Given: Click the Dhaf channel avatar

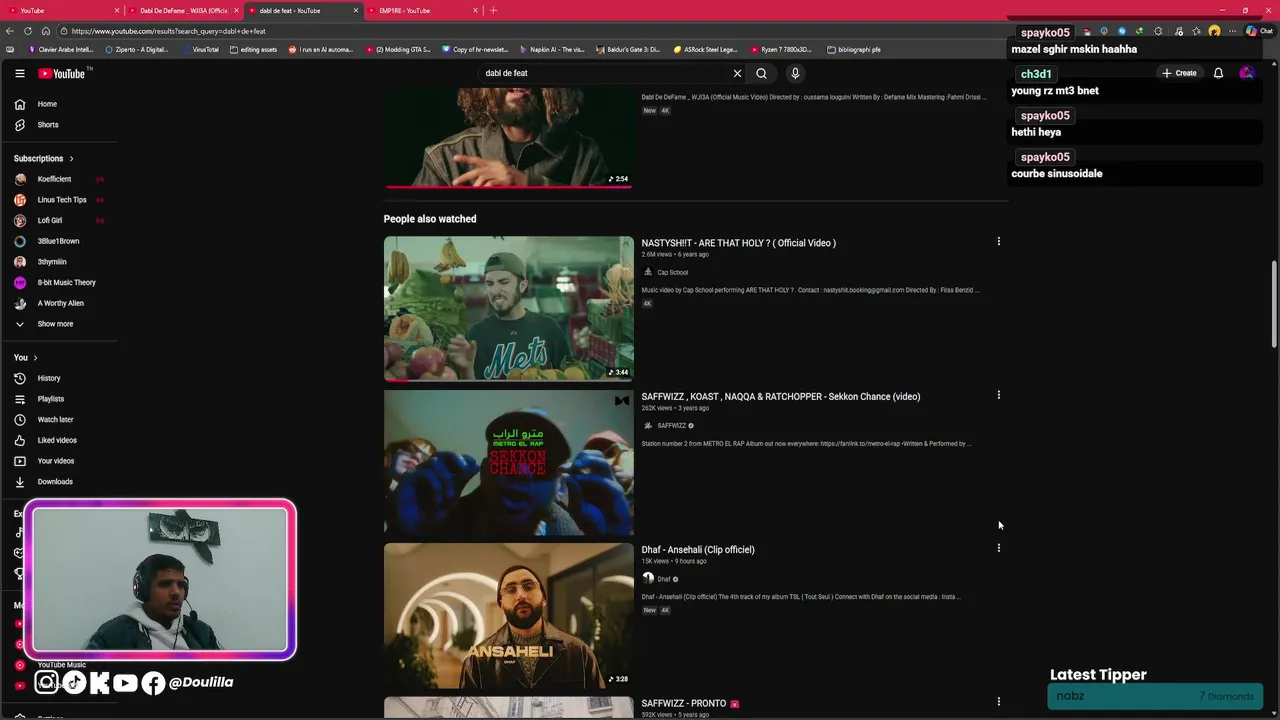Looking at the screenshot, I should point(648,578).
